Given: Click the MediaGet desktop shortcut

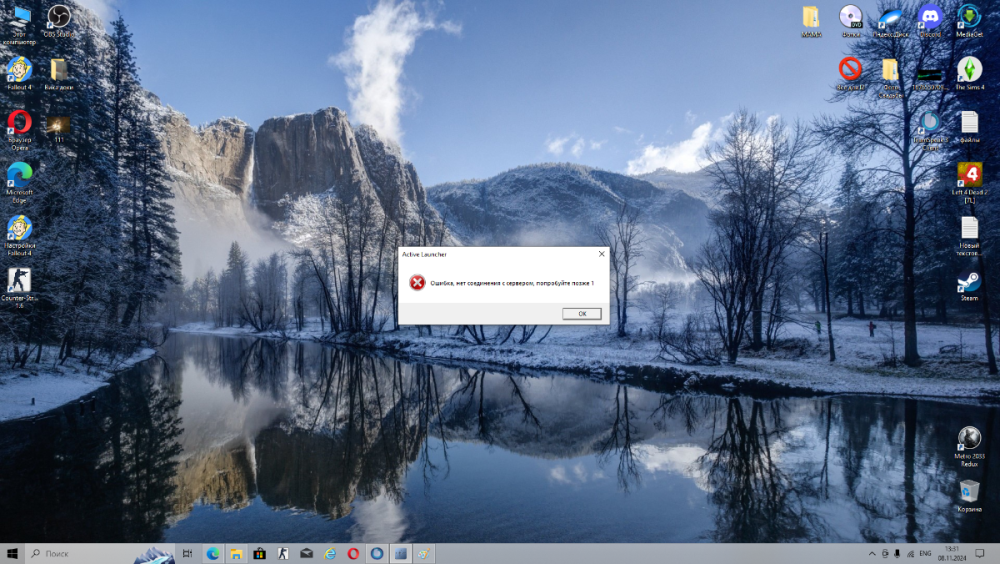Looking at the screenshot, I should 969,17.
